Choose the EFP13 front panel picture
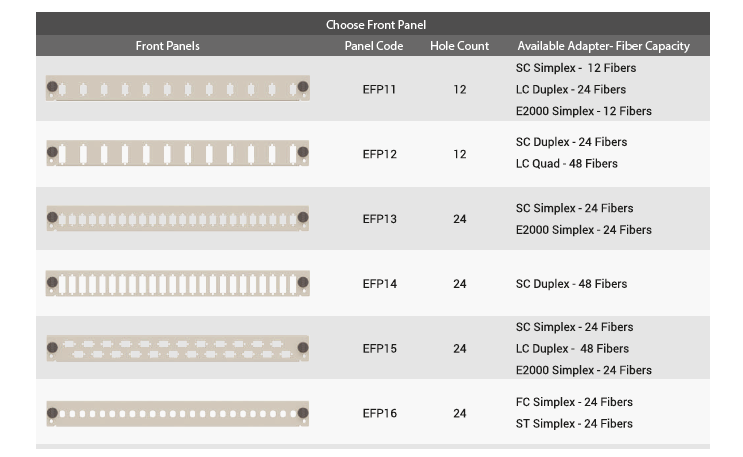The image size is (743, 457). (x=177, y=218)
